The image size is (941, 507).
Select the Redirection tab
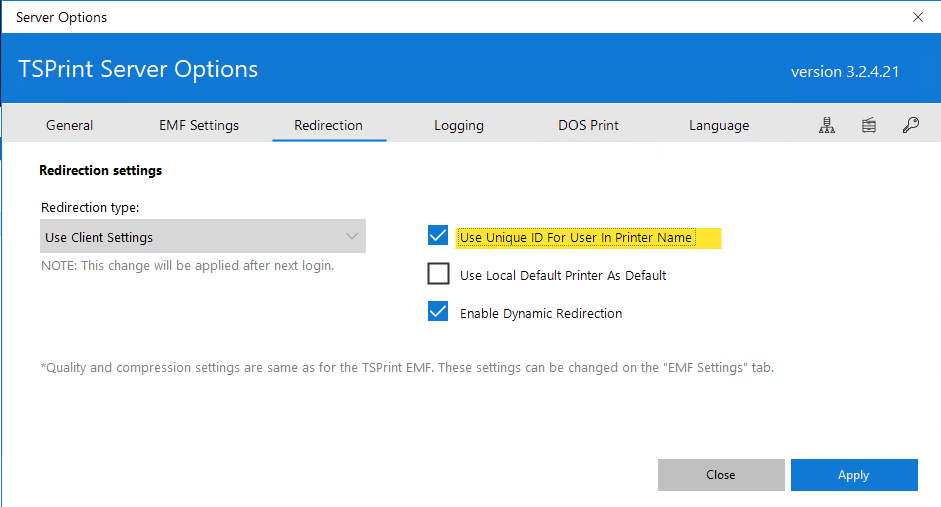pyautogui.click(x=328, y=125)
